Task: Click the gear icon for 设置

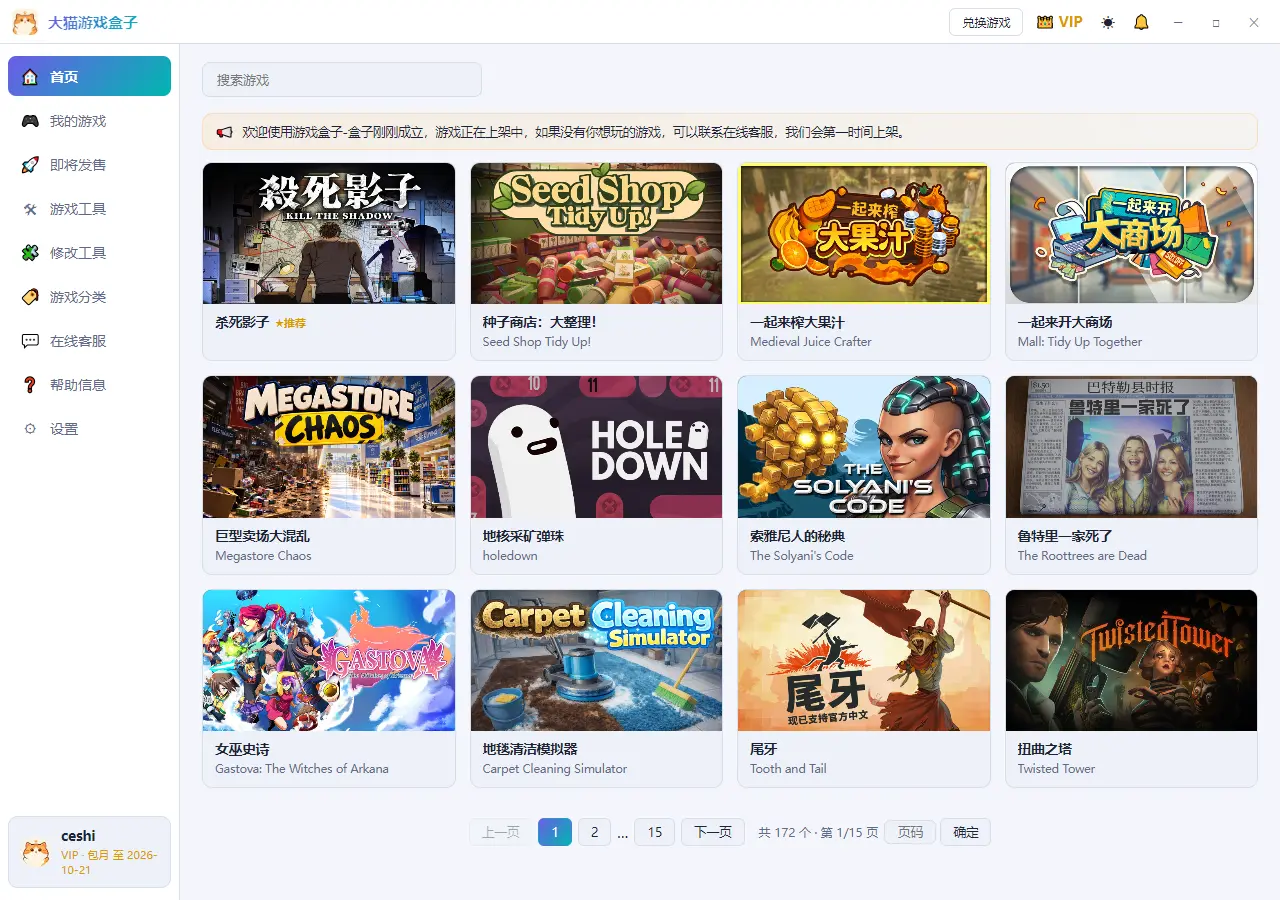Action: 30,429
